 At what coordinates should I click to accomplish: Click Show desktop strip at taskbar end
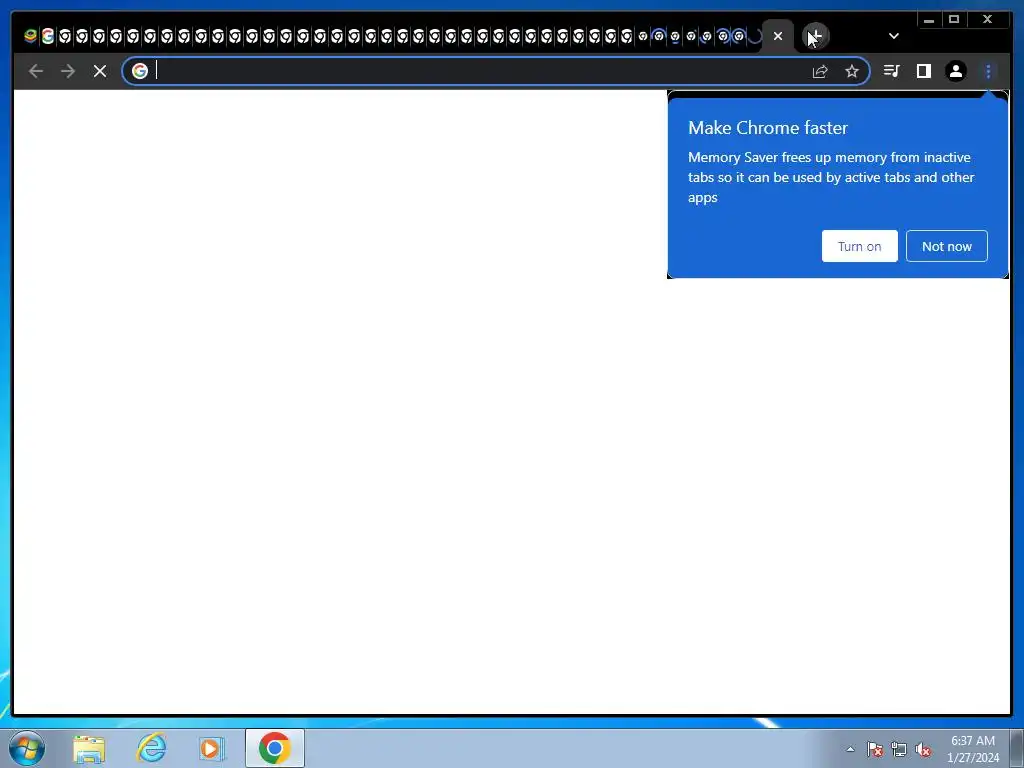(1017, 748)
